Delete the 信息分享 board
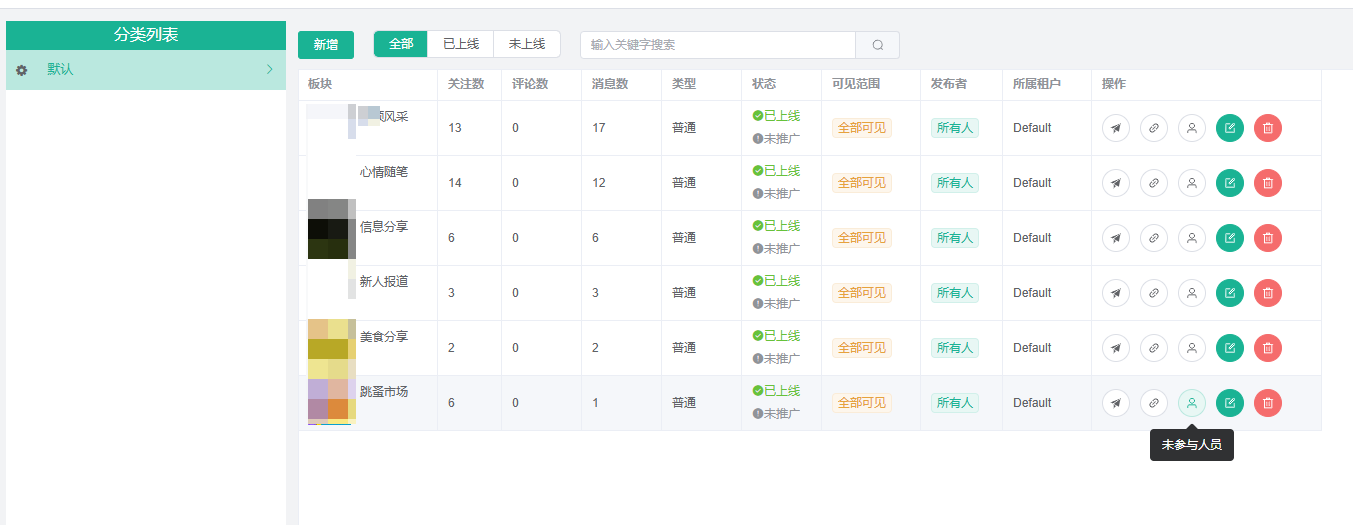Image resolution: width=1353 pixels, height=525 pixels. (1268, 238)
